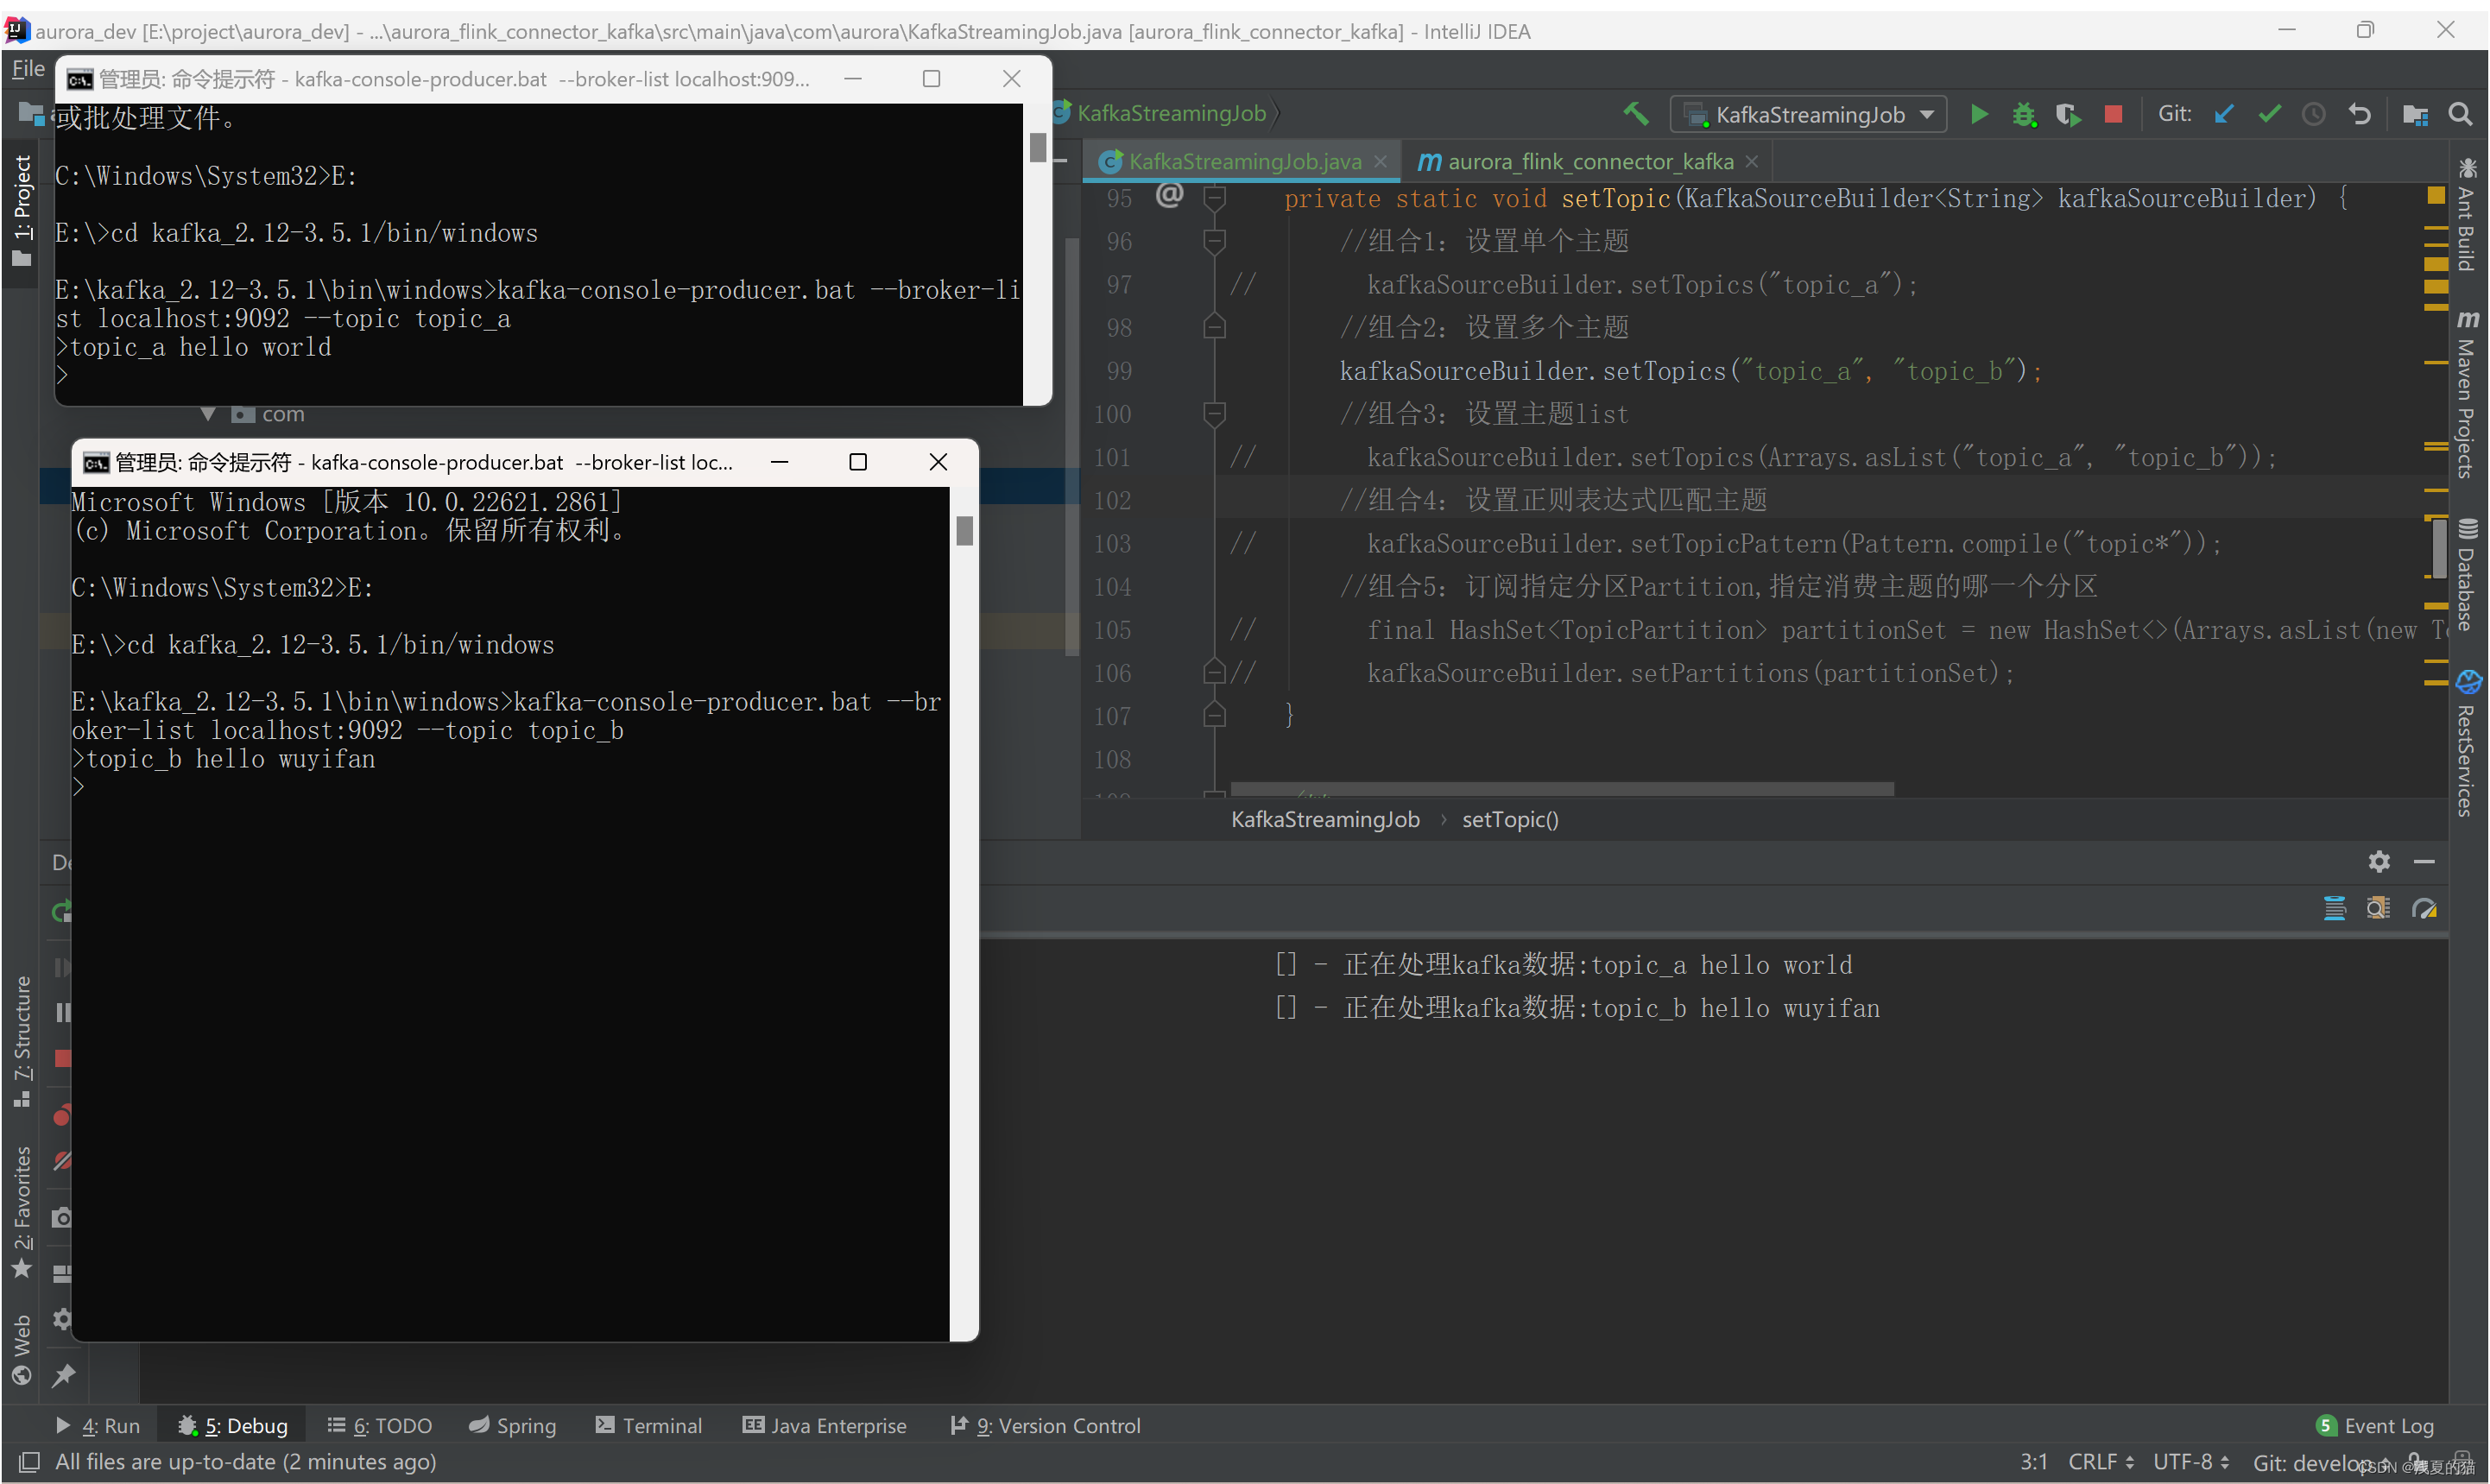Change the CRLF line separator selector
Screen dimensions: 2490x1484
(x=2101, y=1462)
